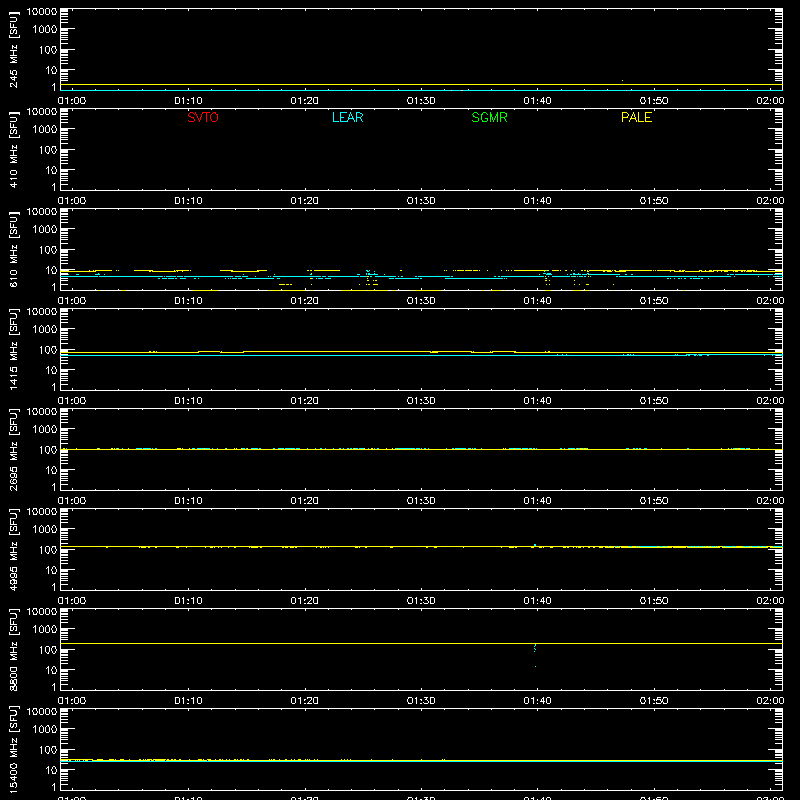Select the 245 MHz [SFU] axis title
Image resolution: width=800 pixels, height=800 pixels.
tap(13, 49)
